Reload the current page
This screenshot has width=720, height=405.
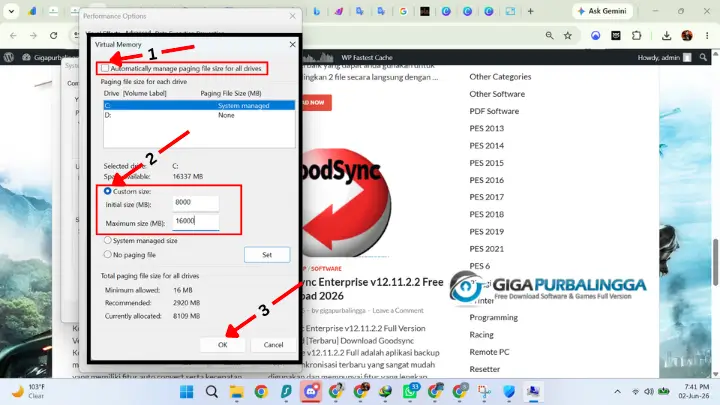pyautogui.click(x=54, y=35)
